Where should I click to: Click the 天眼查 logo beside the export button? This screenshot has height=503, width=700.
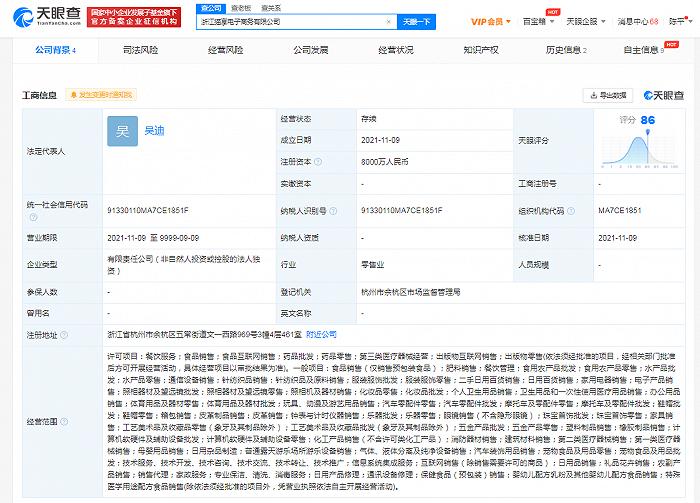pyautogui.click(x=664, y=95)
